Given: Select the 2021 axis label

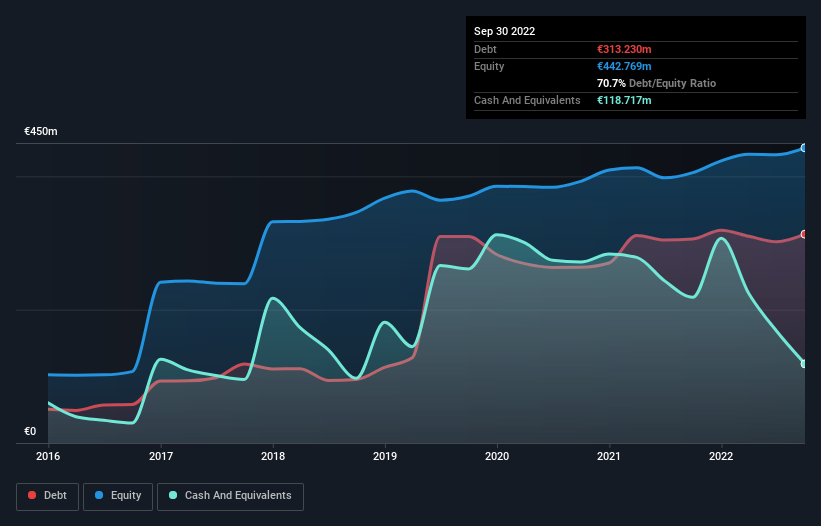Looking at the screenshot, I should click(609, 456).
